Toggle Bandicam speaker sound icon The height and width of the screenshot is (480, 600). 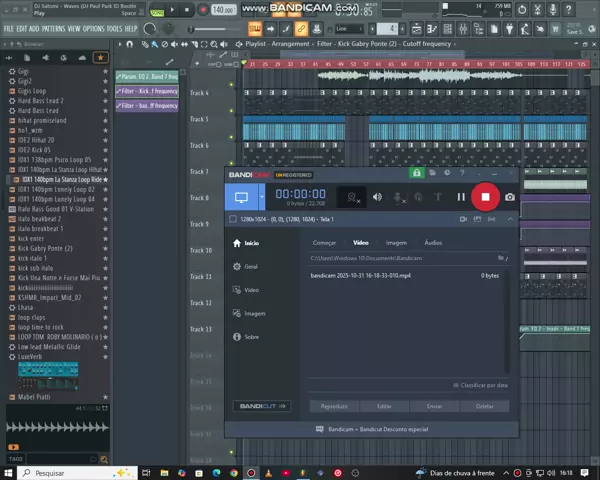tap(377, 197)
